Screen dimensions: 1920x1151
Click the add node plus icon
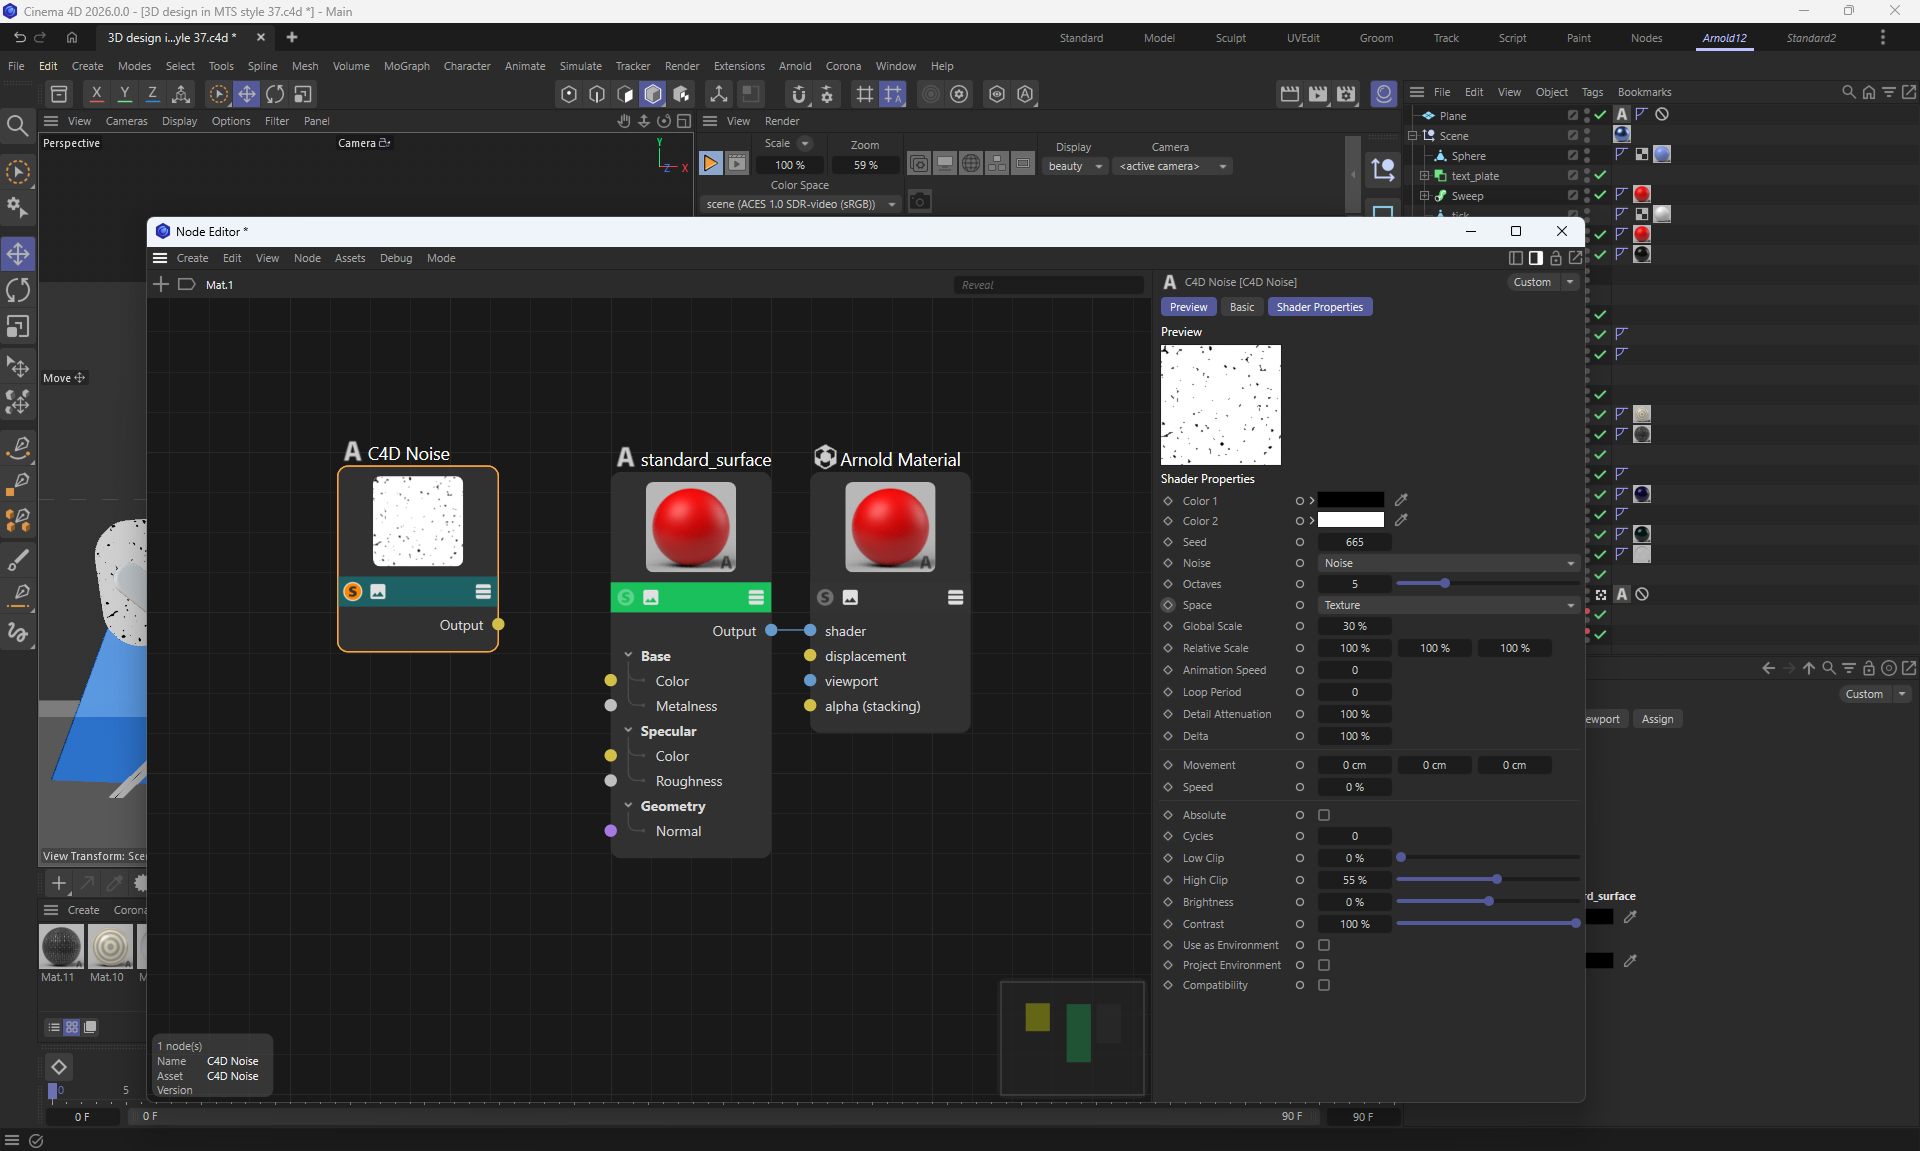161,285
